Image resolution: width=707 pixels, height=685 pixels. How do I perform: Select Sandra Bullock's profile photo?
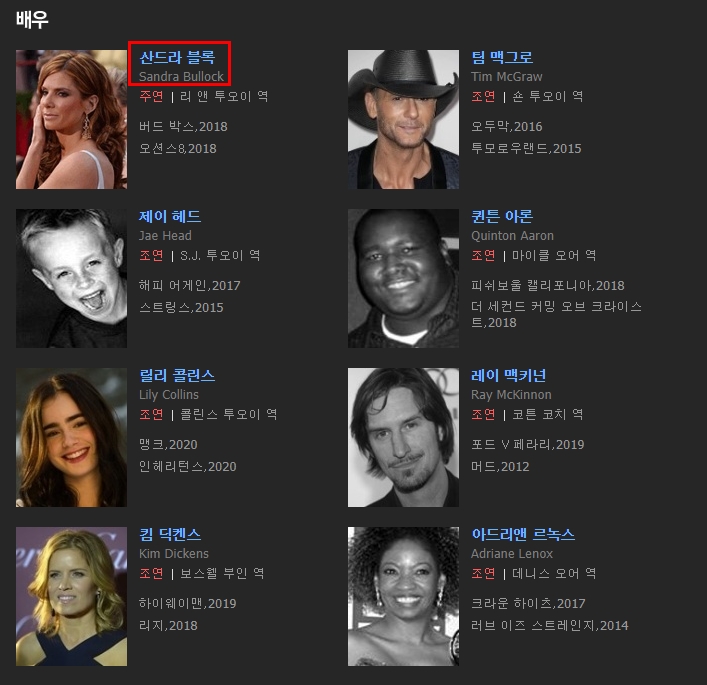coord(71,120)
